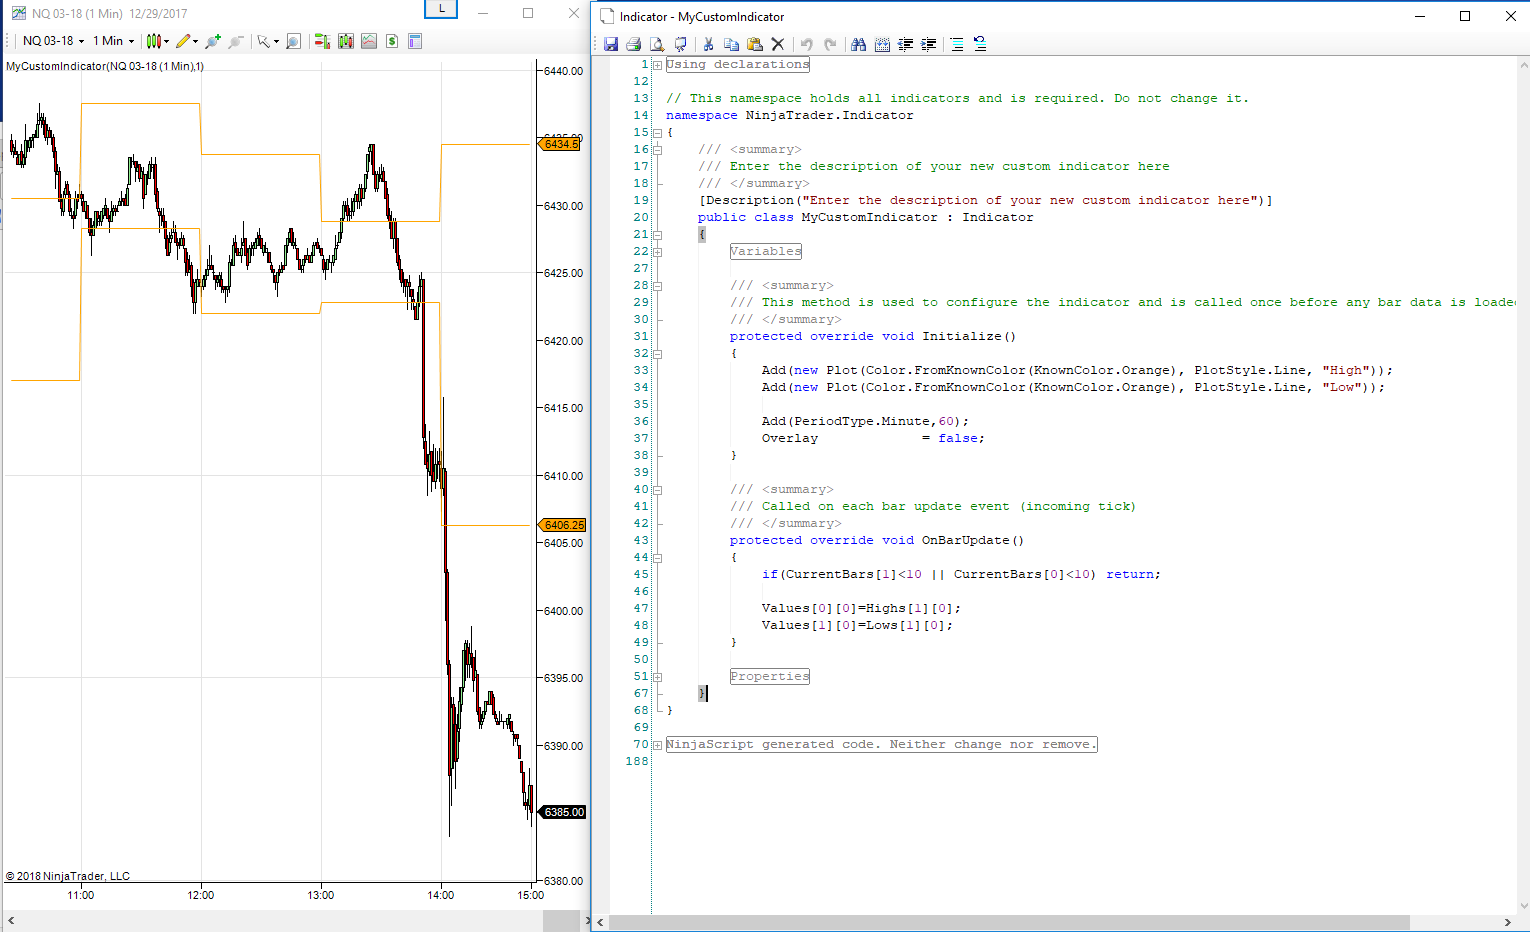This screenshot has width=1530, height=932.
Task: Expand the collapsed 'Using declarations' region
Action: tap(657, 65)
